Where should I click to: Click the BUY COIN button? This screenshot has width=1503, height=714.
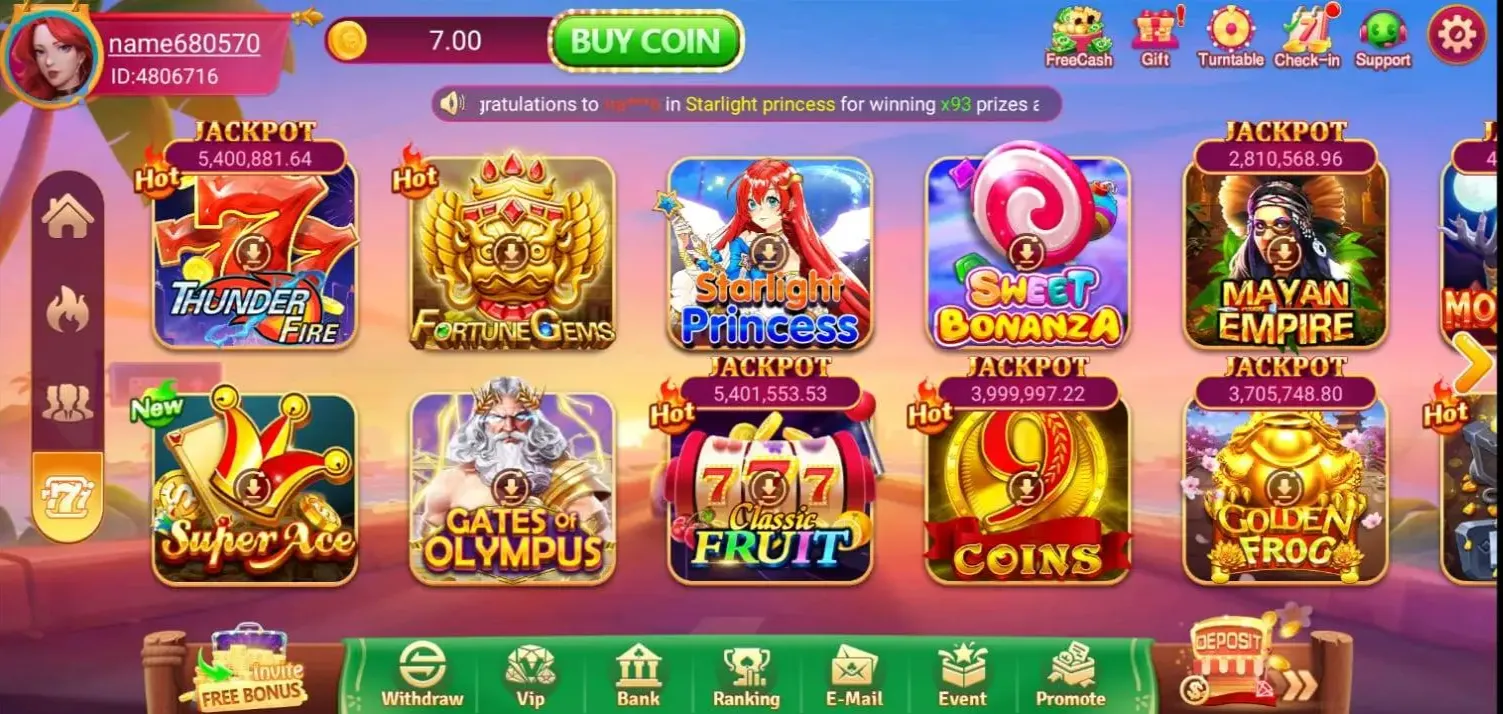tap(646, 41)
